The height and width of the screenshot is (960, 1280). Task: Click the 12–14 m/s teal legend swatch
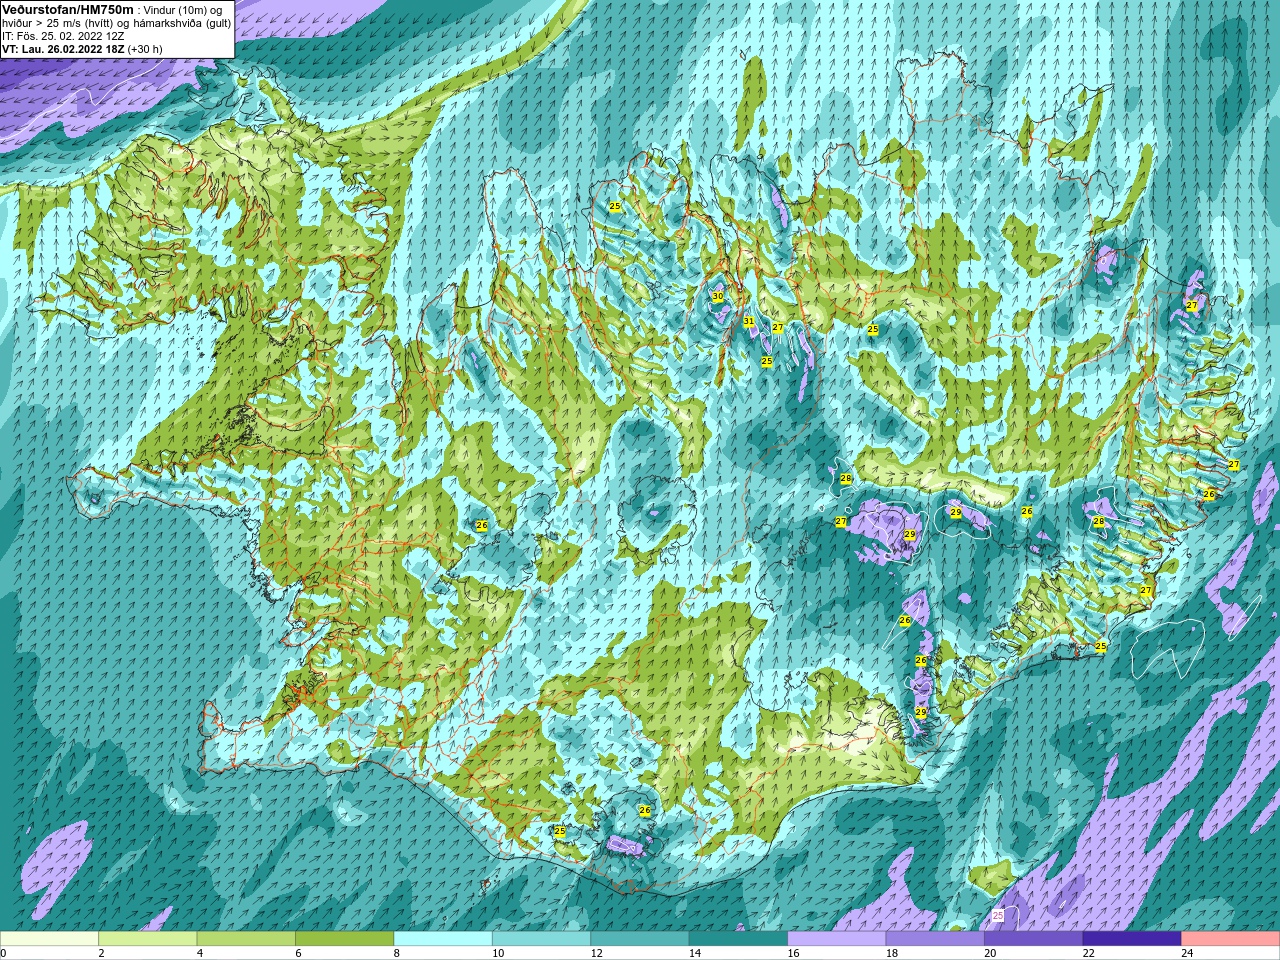[x=640, y=939]
